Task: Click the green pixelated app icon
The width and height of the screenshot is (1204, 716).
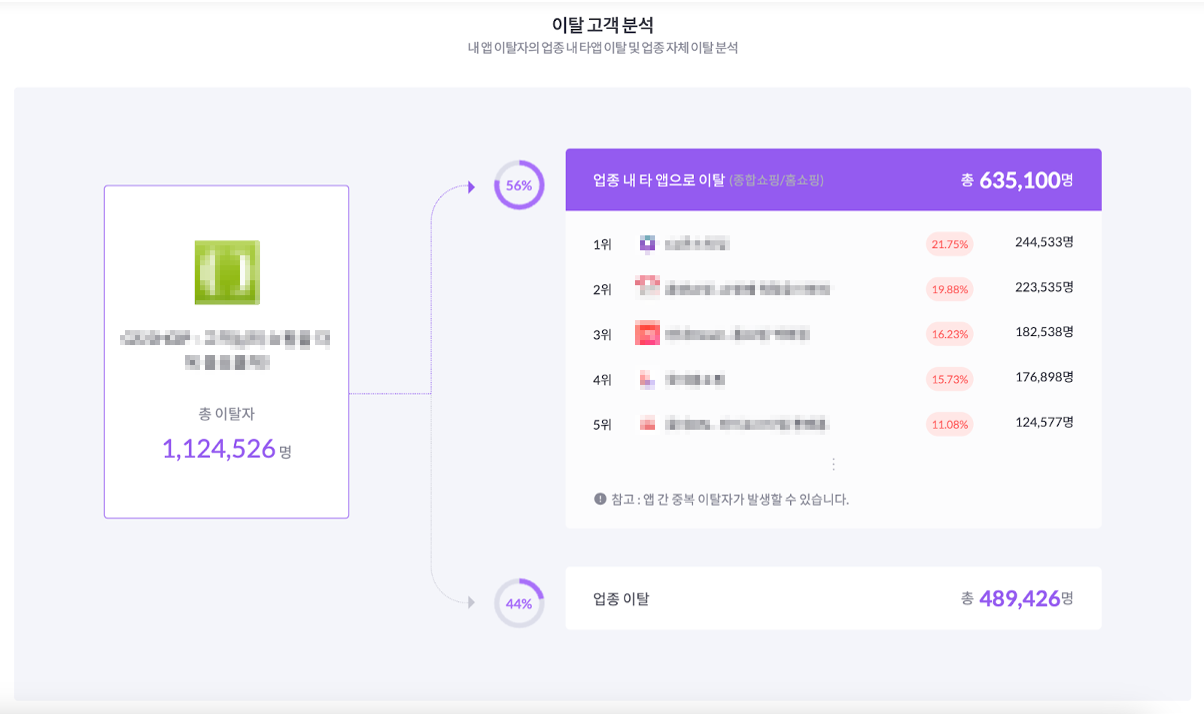Action: pos(227,272)
